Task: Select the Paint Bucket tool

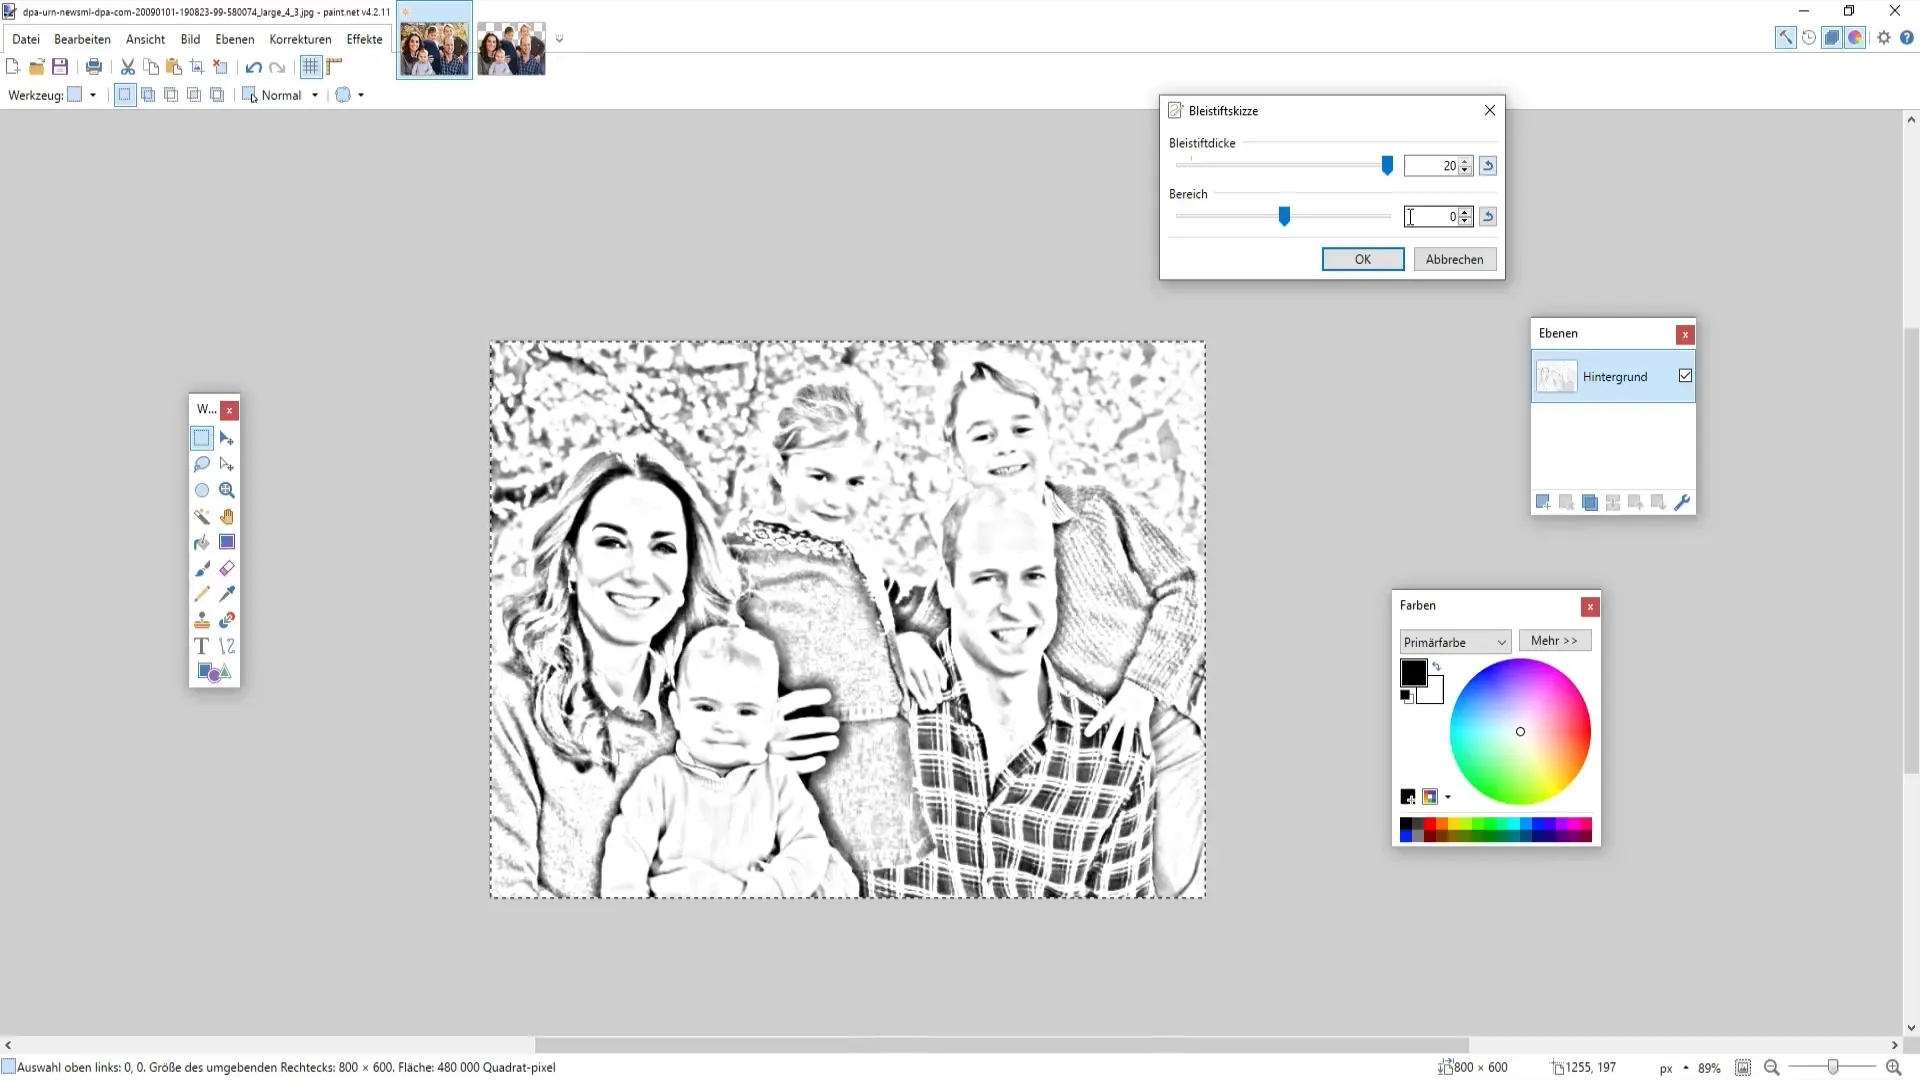Action: pos(202,542)
